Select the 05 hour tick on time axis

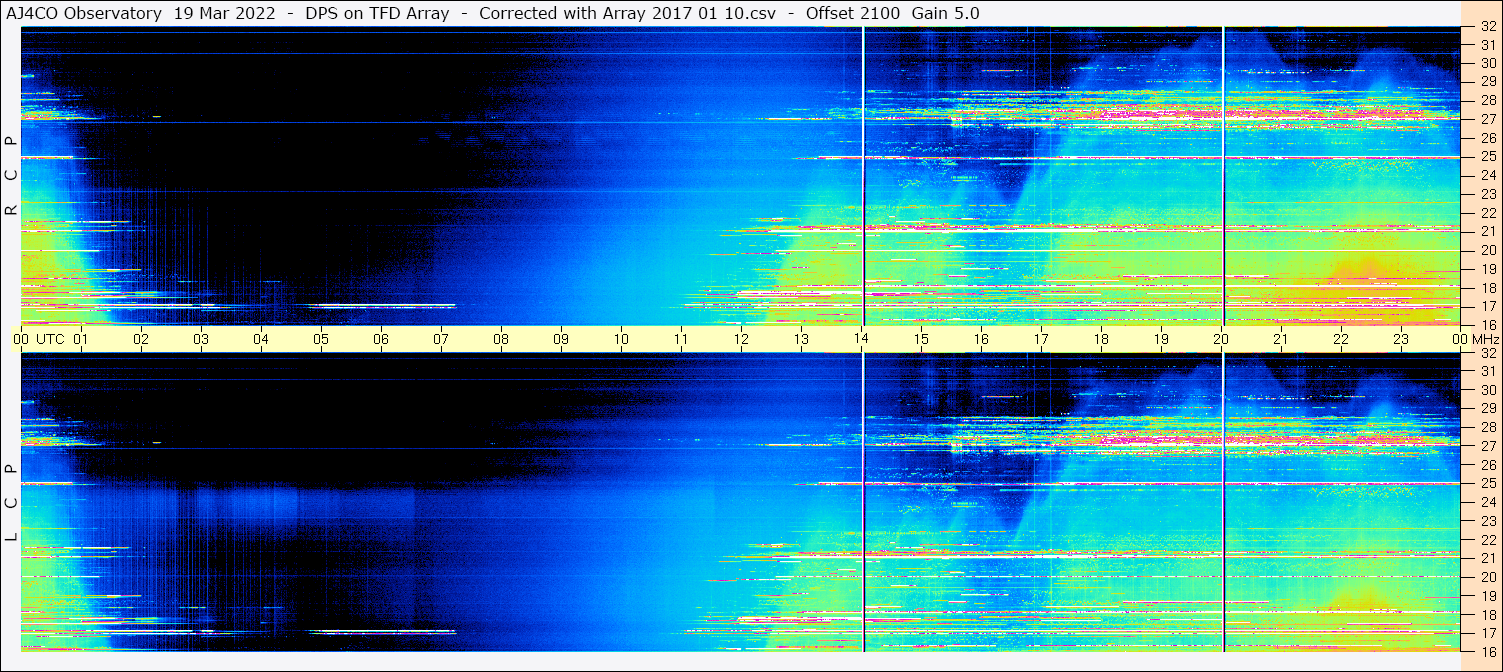[x=321, y=339]
